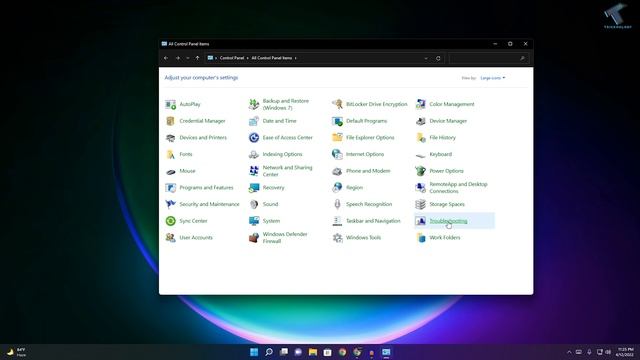Click the Indexing Options icon
The image size is (640, 360).
254,154
